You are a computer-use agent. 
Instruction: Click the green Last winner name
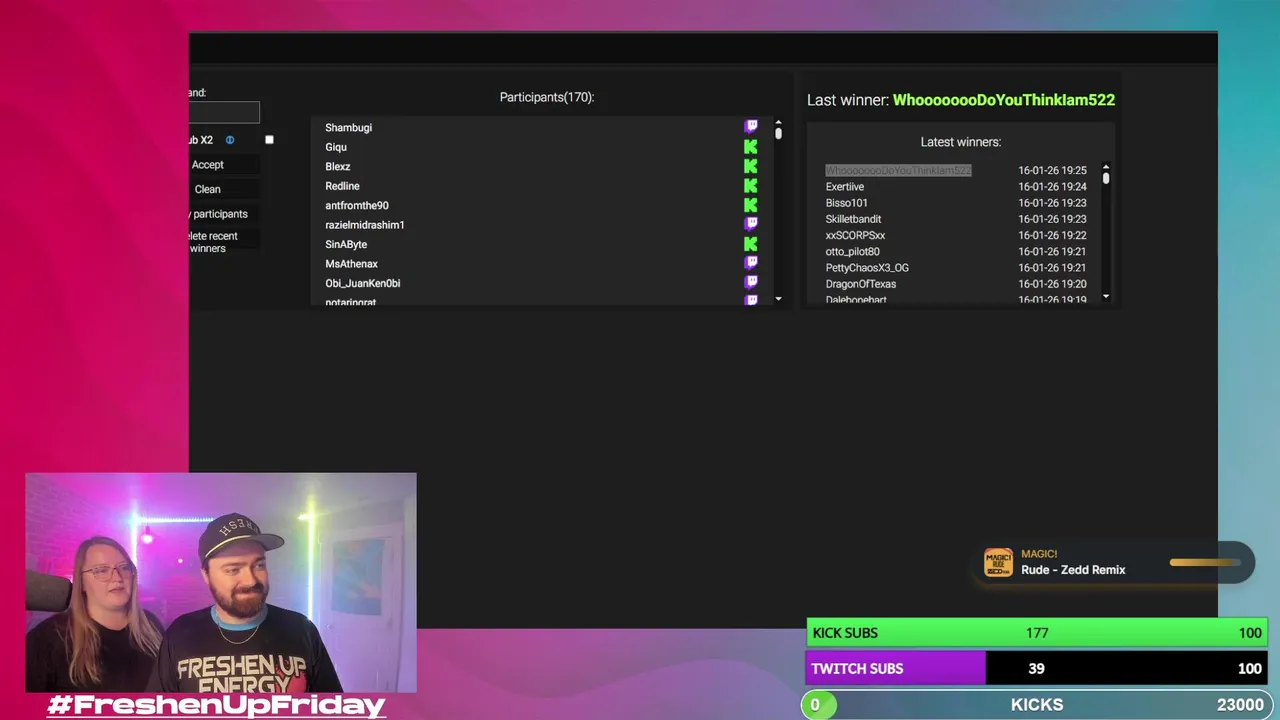coord(1003,100)
